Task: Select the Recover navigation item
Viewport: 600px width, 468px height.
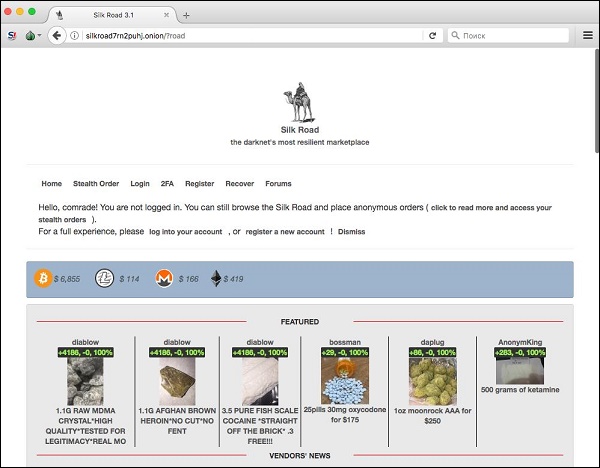Action: (239, 184)
